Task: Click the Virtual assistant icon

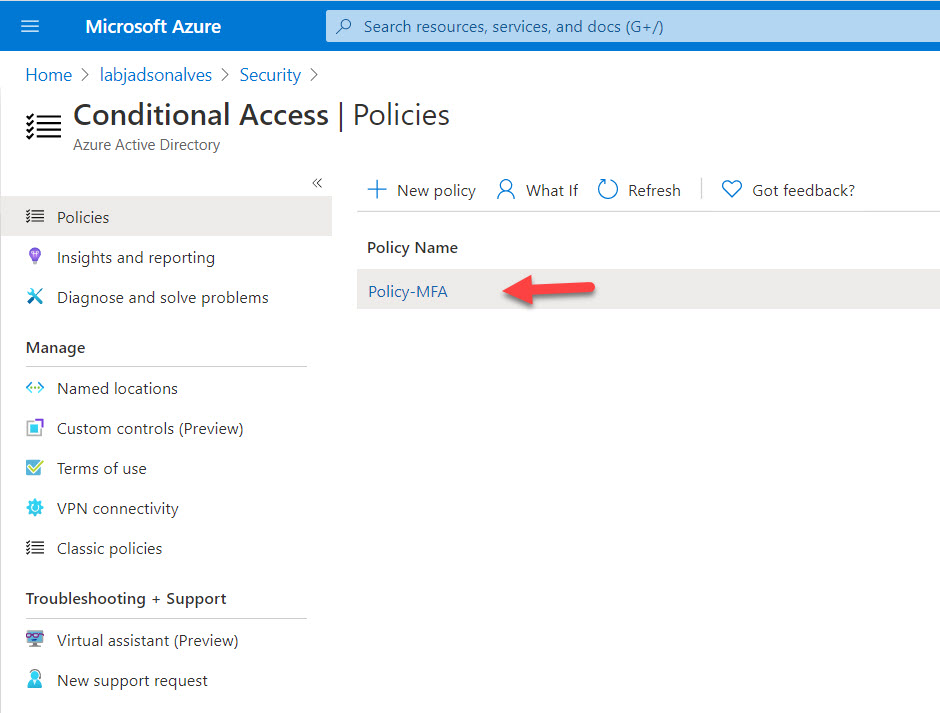Action: 35,640
